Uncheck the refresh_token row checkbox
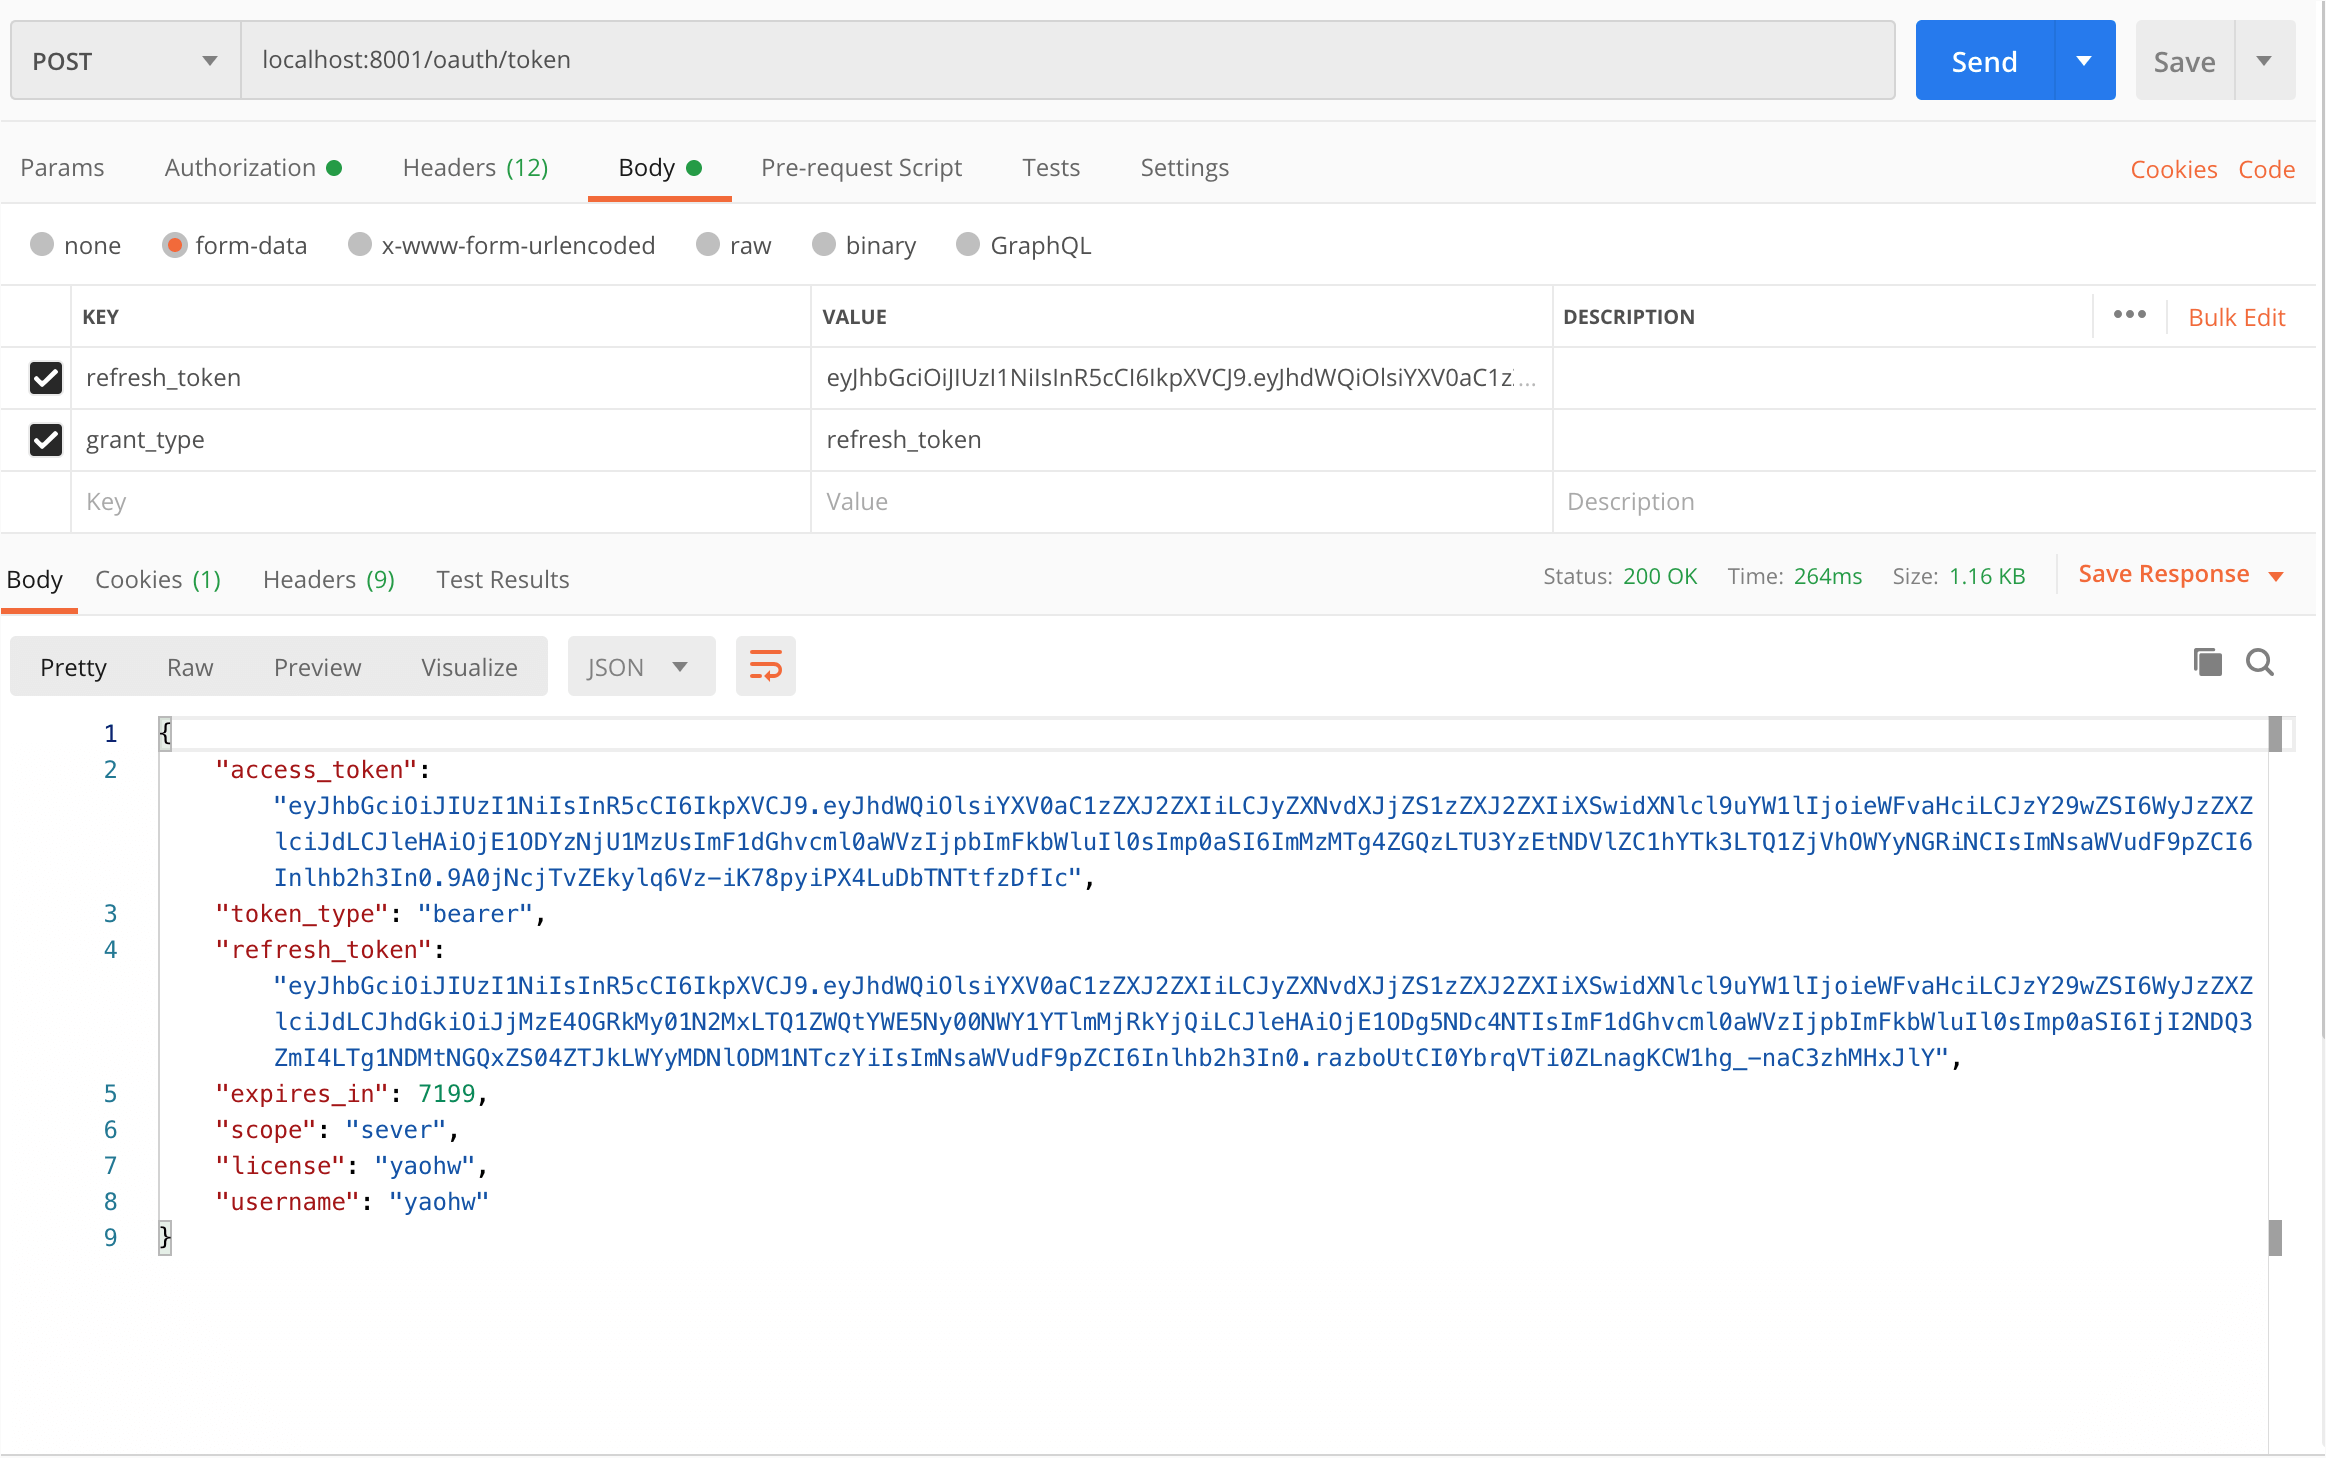 46,378
